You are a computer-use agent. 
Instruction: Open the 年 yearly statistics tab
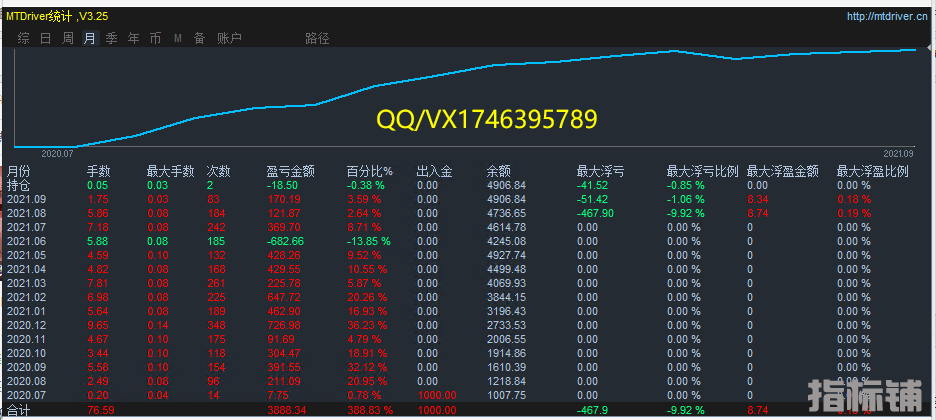133,39
